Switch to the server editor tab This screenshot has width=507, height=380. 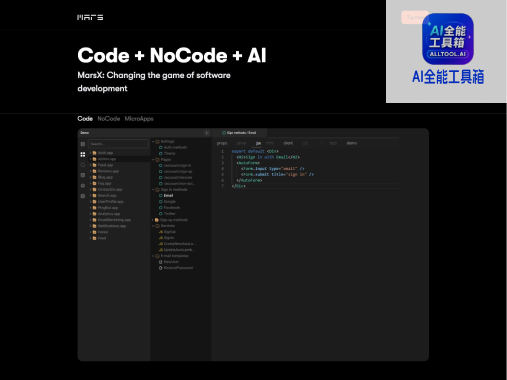[241, 143]
